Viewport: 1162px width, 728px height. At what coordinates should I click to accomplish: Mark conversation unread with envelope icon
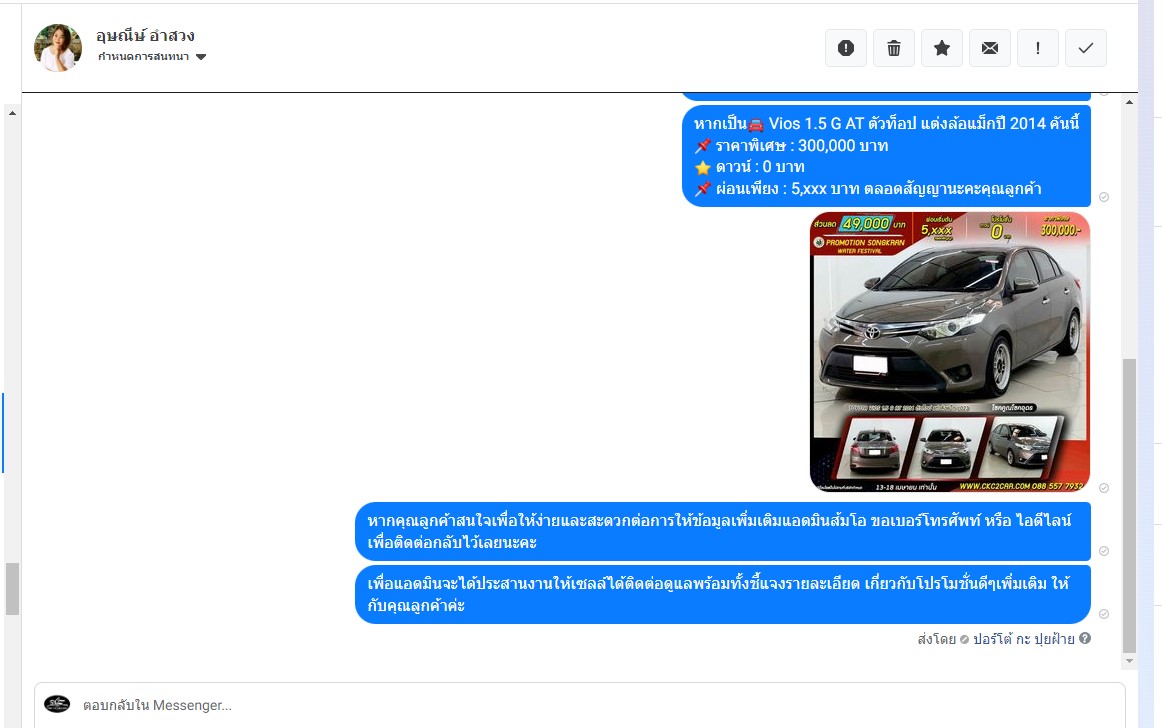[990, 48]
